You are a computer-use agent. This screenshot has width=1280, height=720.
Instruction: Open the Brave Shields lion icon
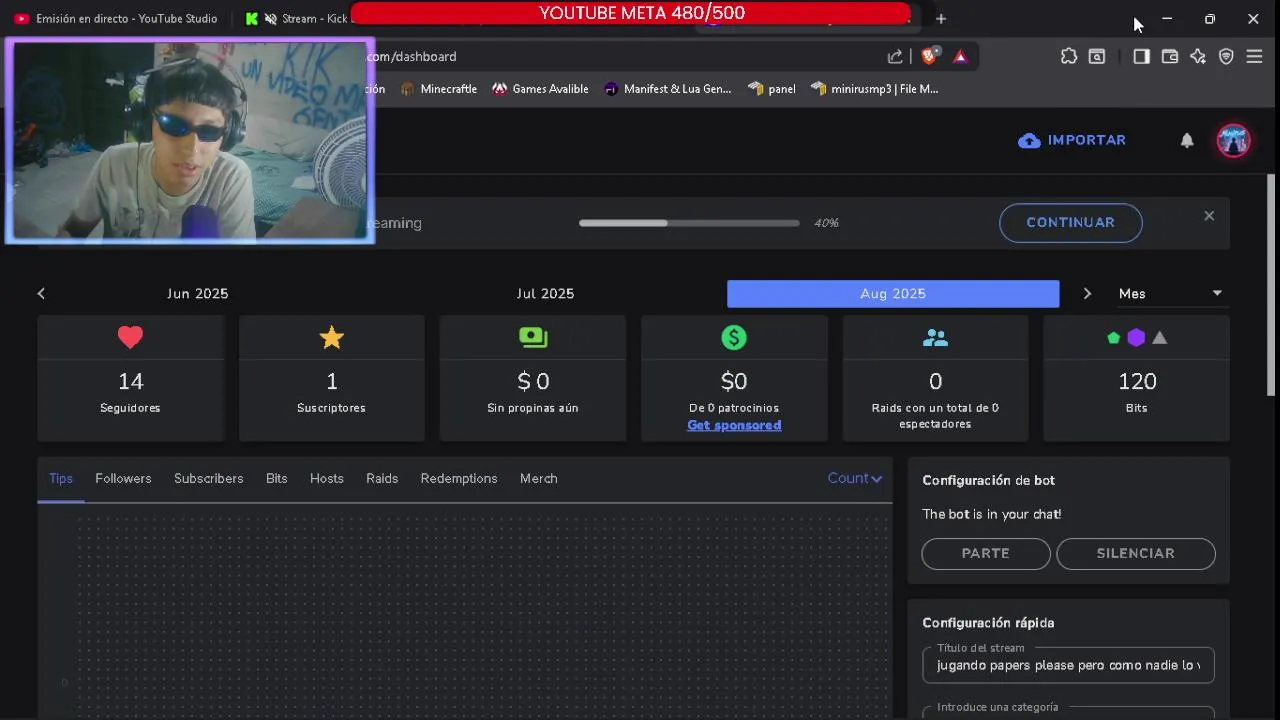(929, 57)
